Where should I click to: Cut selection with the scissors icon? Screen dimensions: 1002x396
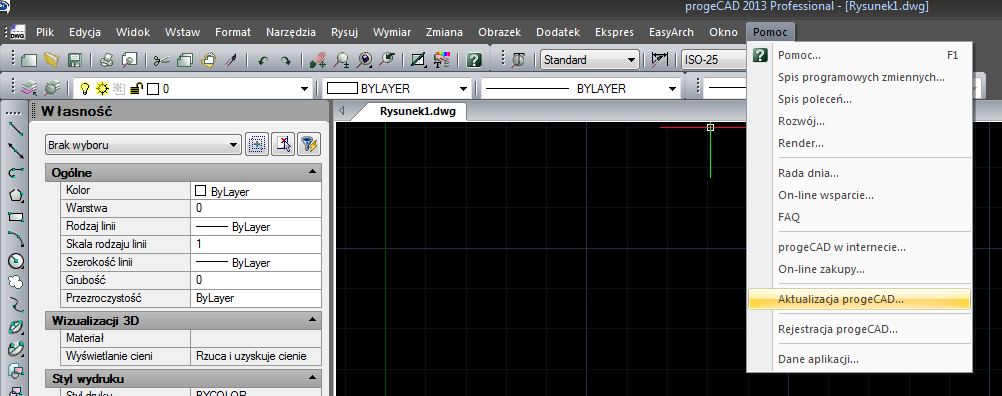click(x=162, y=60)
